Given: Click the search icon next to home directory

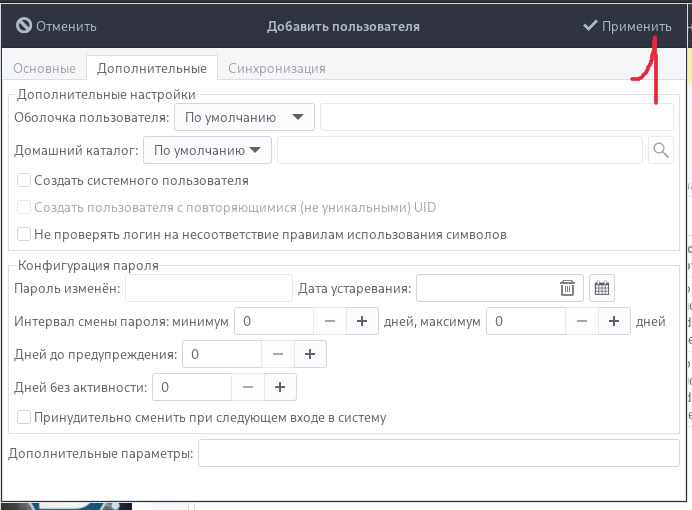Looking at the screenshot, I should [x=661, y=151].
